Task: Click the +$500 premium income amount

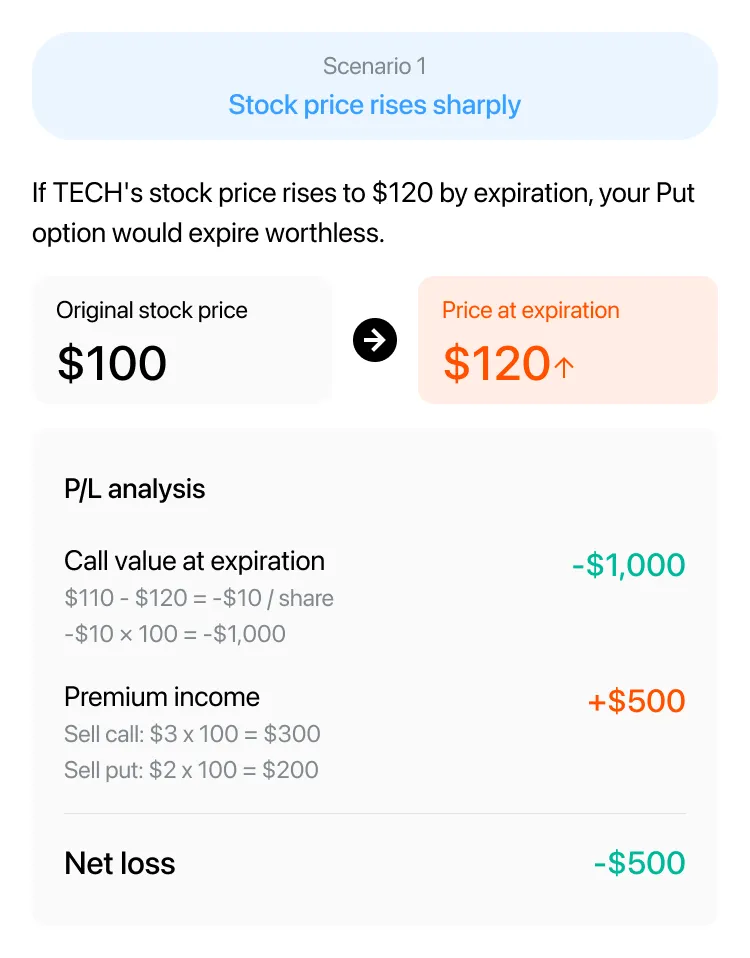Action: pyautogui.click(x=636, y=700)
